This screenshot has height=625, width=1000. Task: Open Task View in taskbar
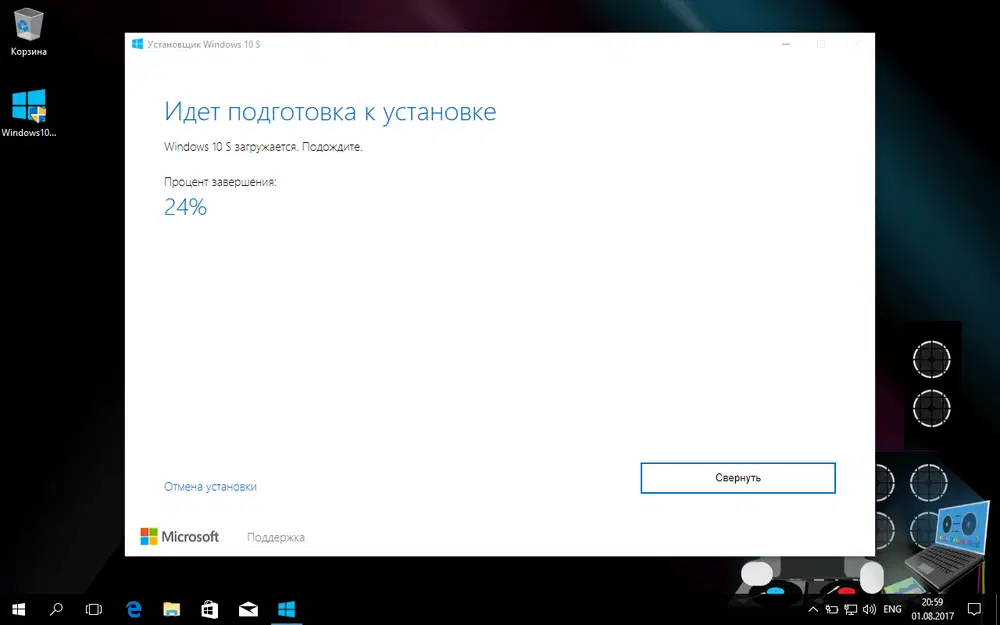94,609
